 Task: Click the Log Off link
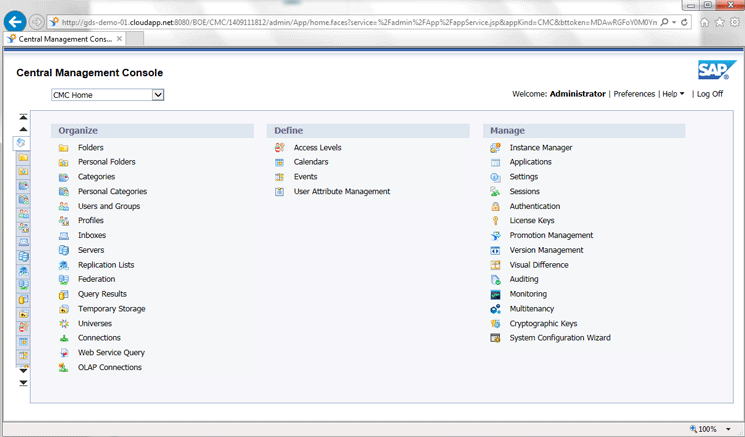coord(709,94)
